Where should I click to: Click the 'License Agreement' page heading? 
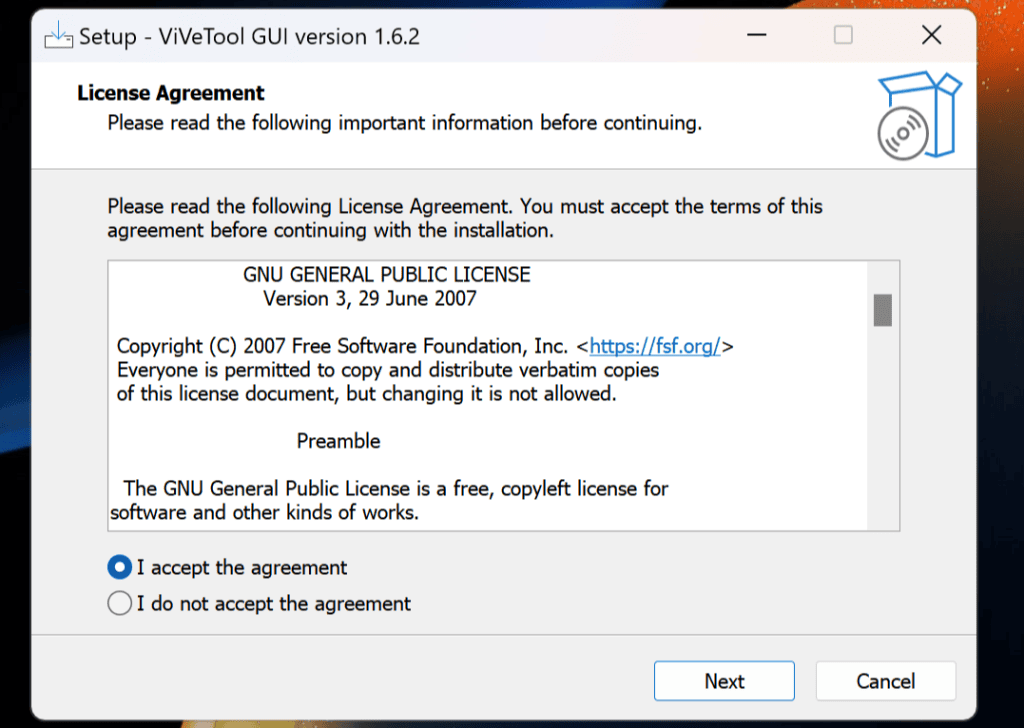pos(170,92)
